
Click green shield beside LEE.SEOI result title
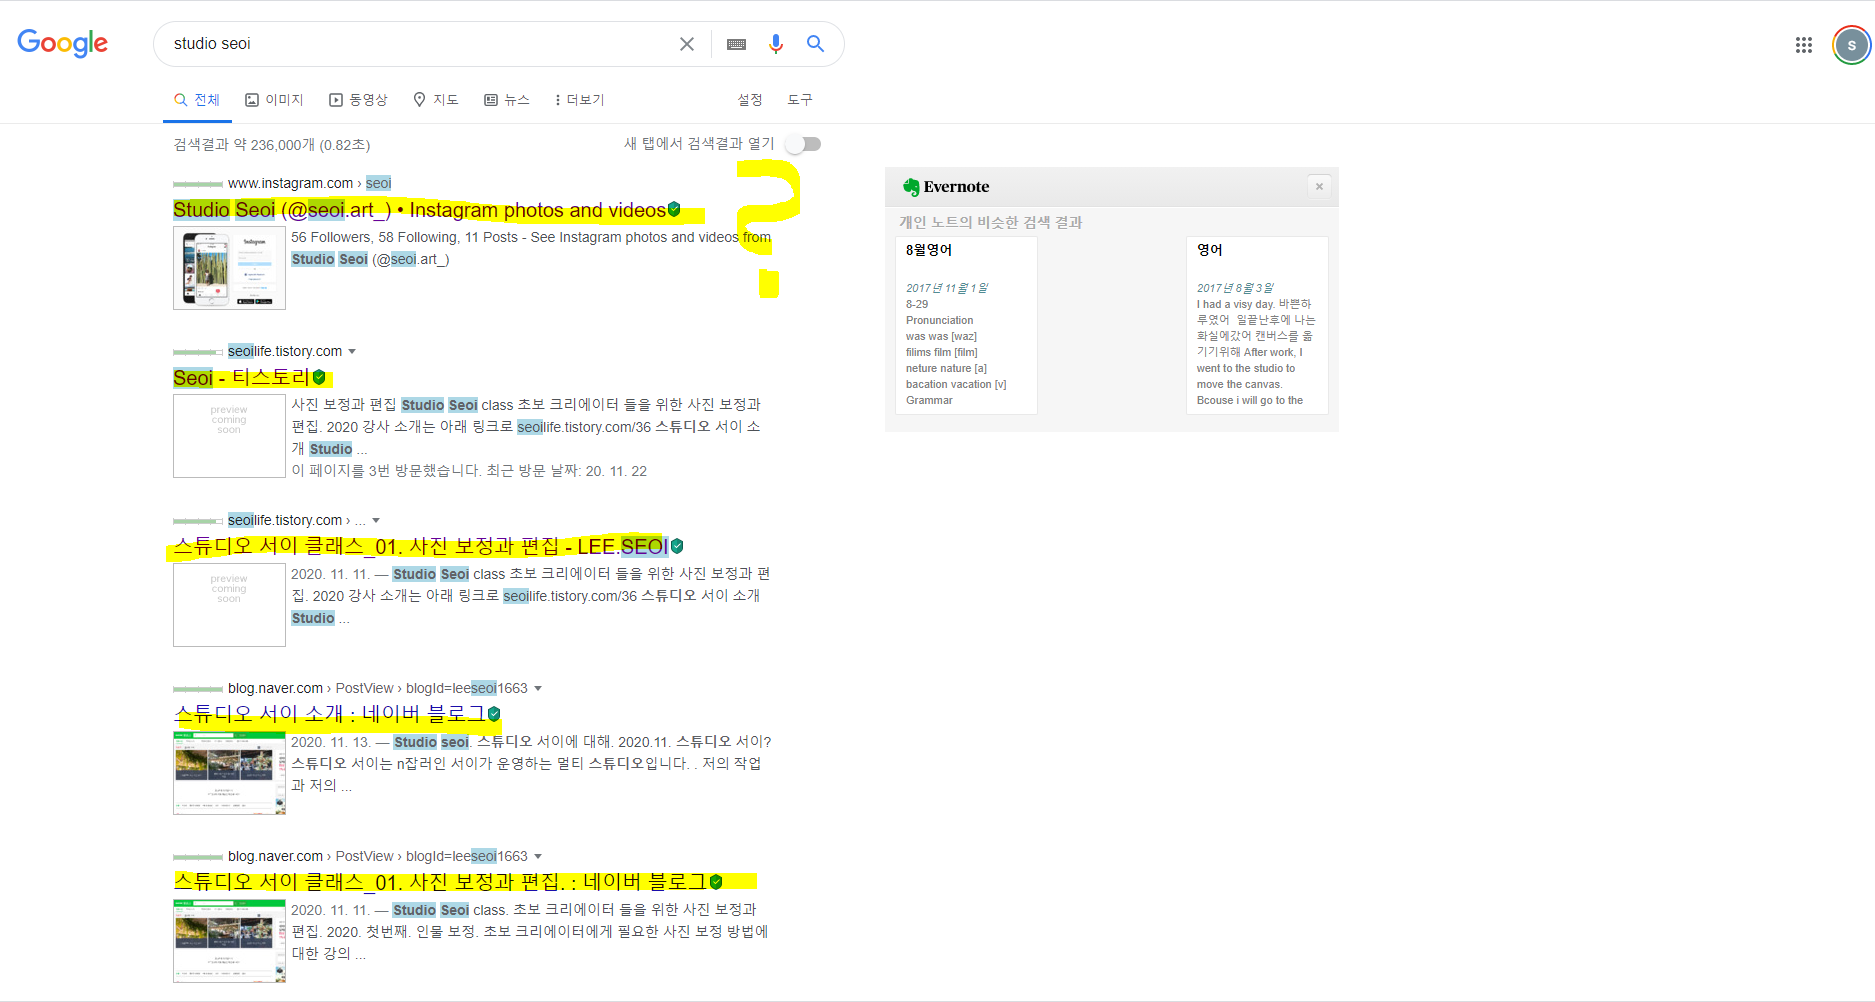coord(677,546)
